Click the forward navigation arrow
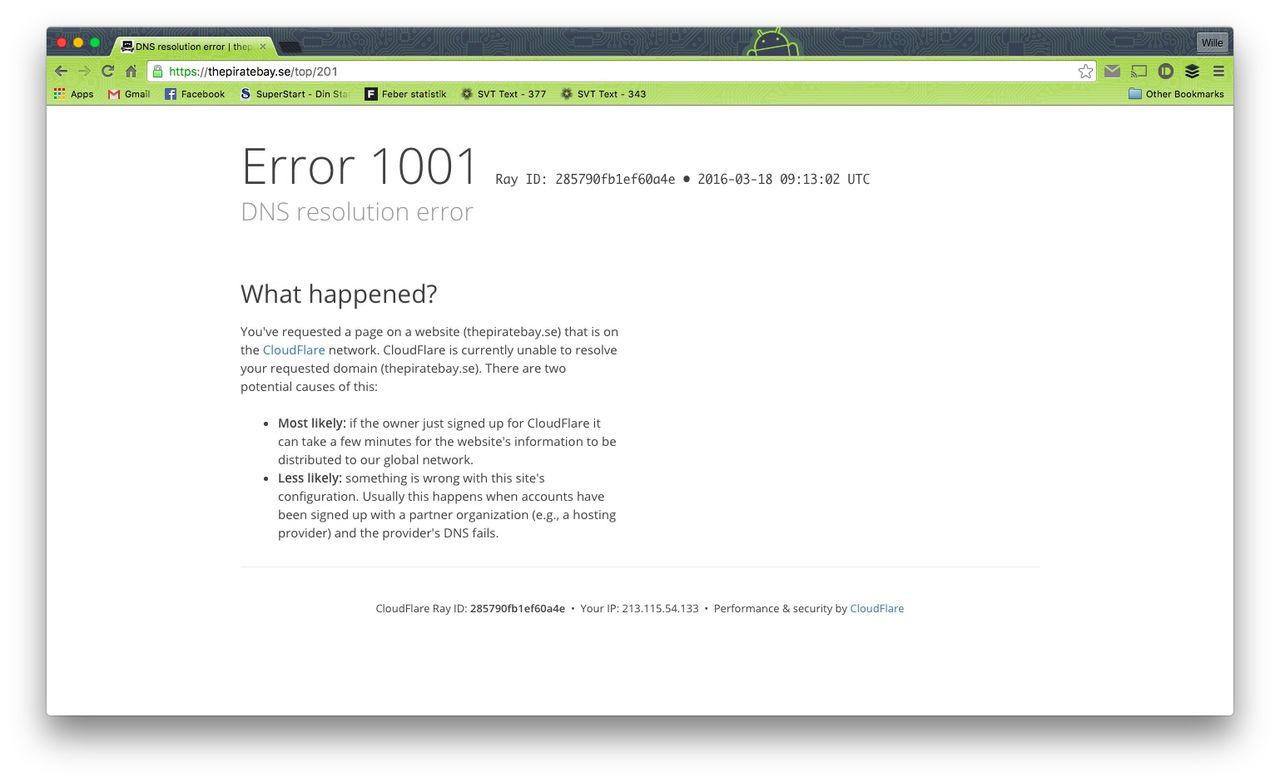Image resolution: width=1280 pixels, height=782 pixels. [x=84, y=71]
